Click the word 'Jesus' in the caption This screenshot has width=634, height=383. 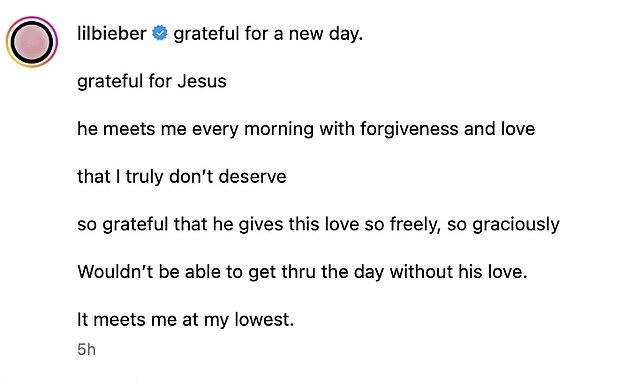pyautogui.click(x=202, y=81)
